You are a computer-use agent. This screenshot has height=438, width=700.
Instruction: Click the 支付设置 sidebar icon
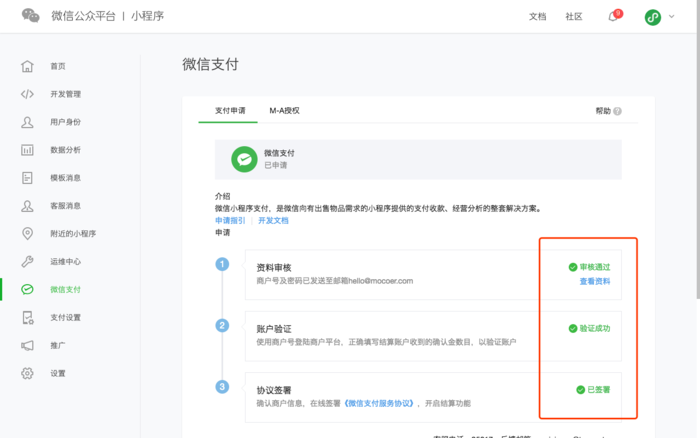pos(27,317)
